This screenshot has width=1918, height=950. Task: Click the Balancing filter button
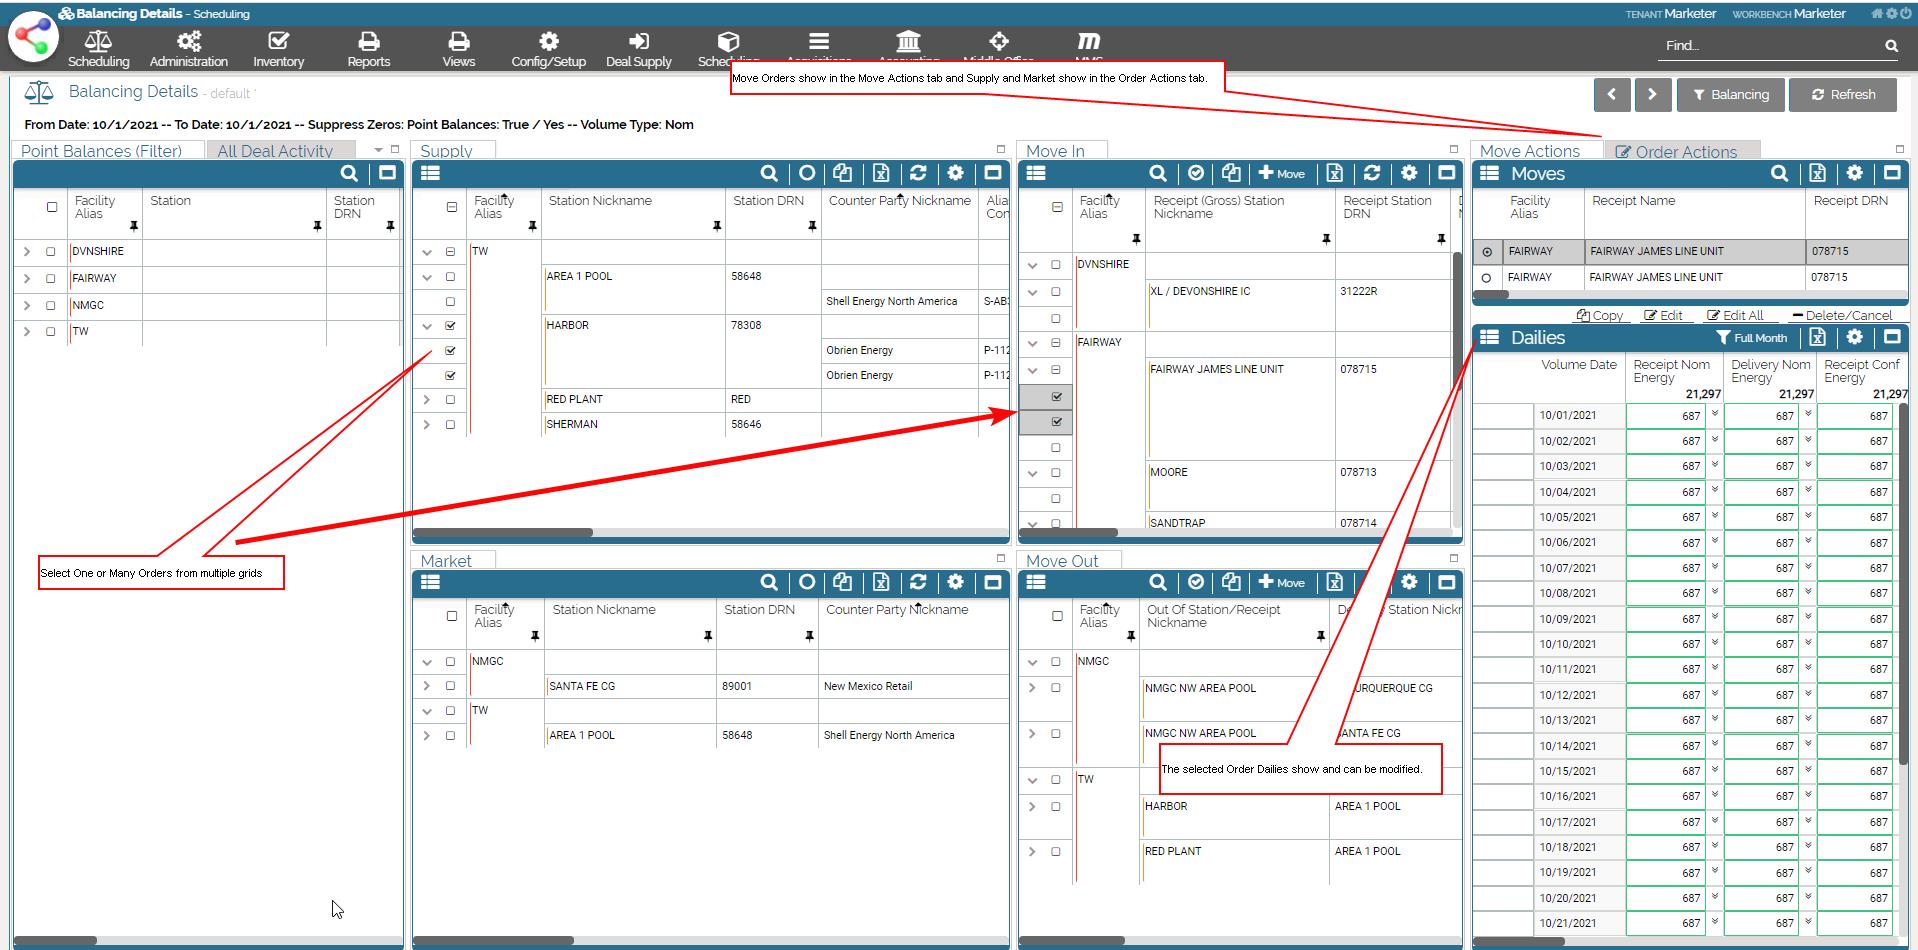[1730, 95]
